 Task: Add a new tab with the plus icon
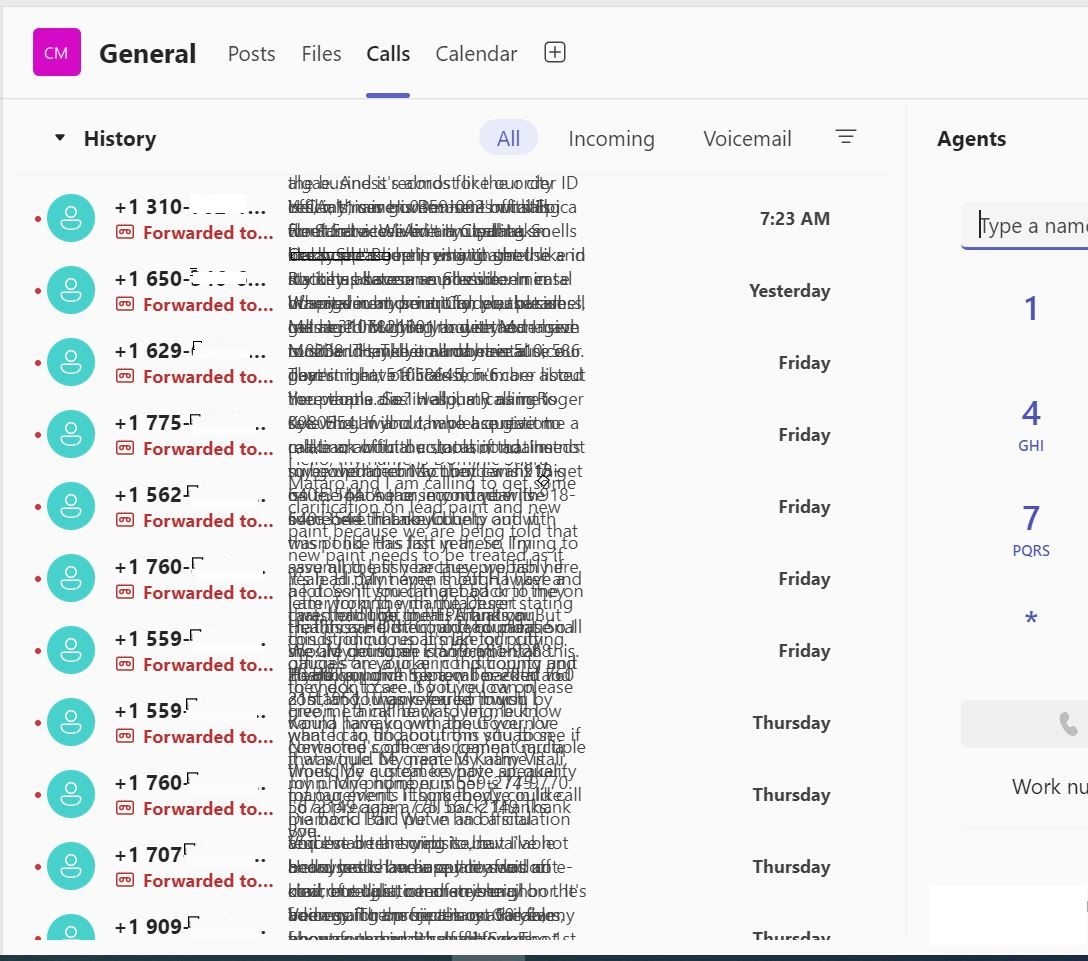pos(555,52)
